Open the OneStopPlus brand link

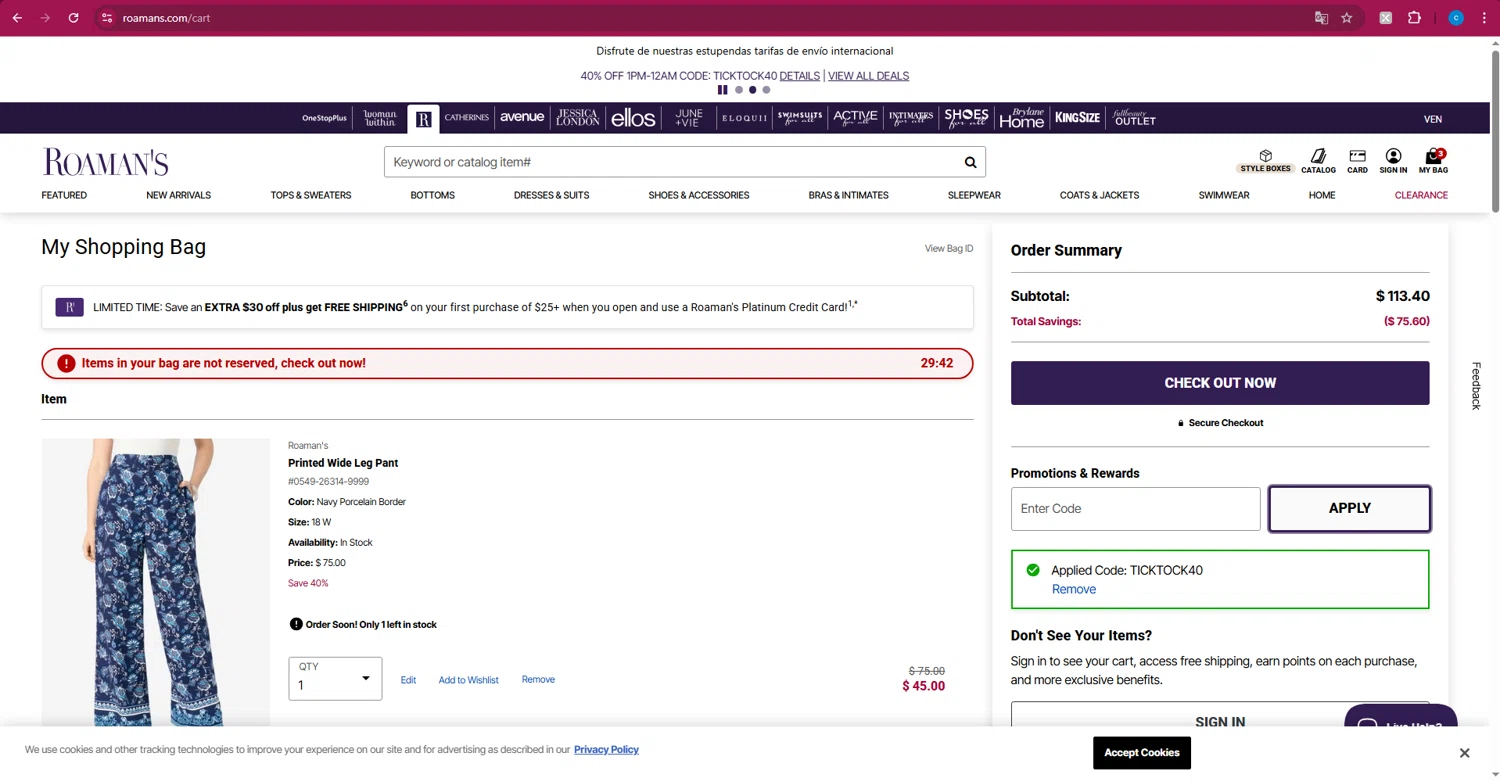click(324, 118)
